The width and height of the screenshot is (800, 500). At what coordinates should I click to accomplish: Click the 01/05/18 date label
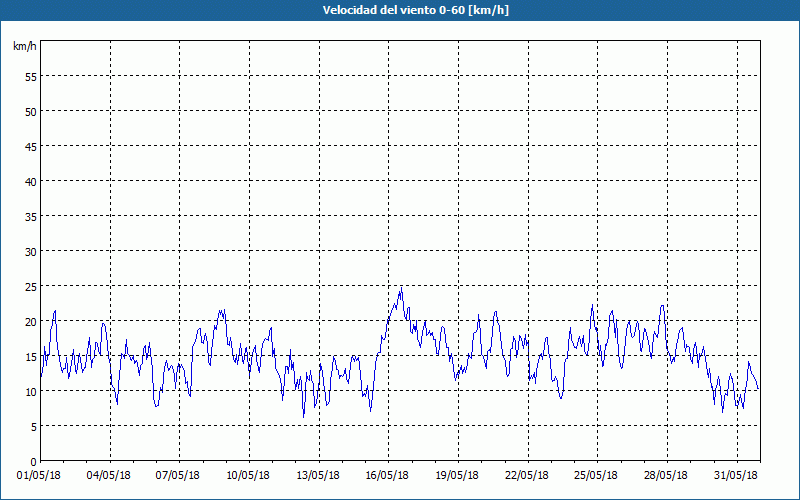pos(39,475)
